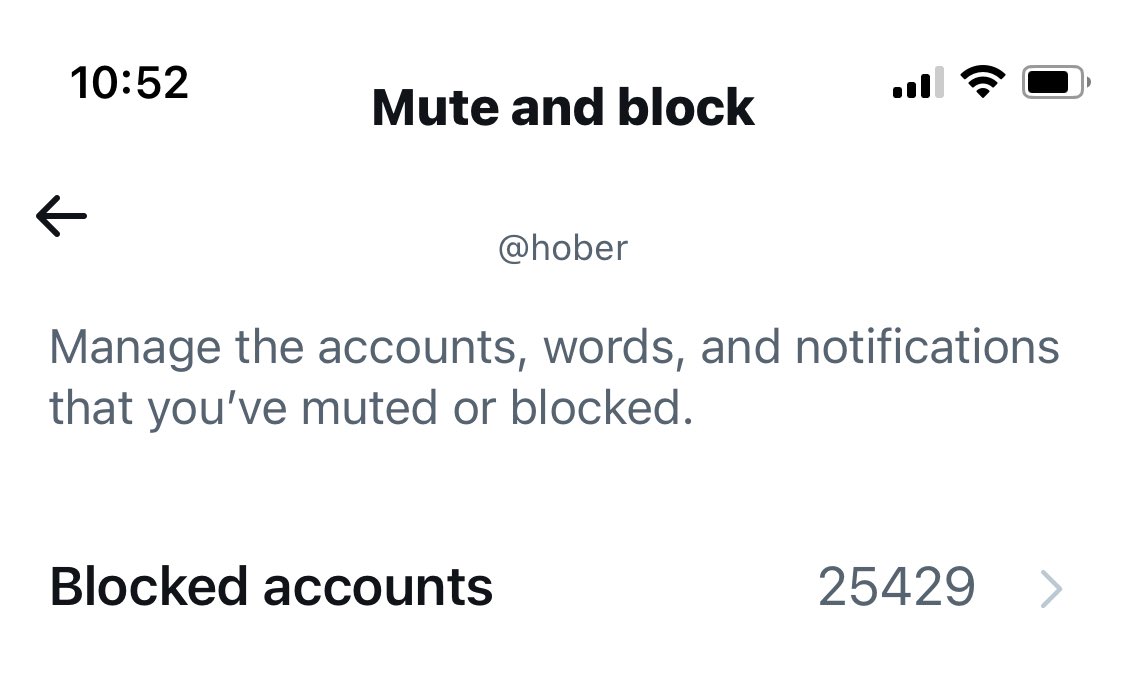
Task: Click the 25429 blocked count
Action: [x=896, y=587]
